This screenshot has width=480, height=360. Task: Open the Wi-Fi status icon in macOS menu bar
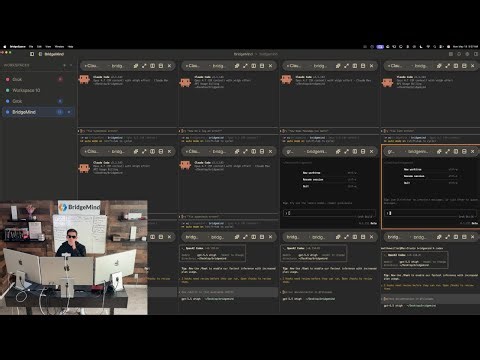coord(428,47)
